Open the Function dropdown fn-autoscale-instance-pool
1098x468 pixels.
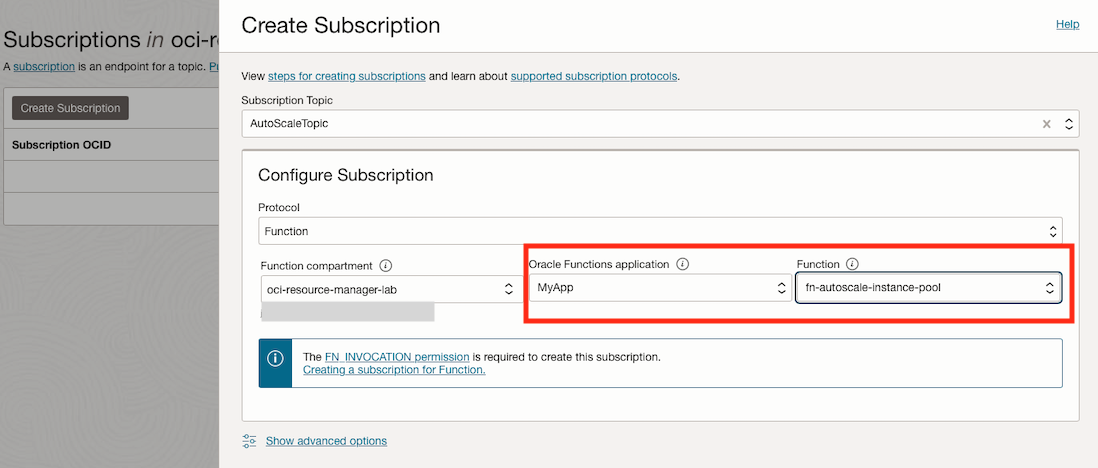pyautogui.click(x=929, y=287)
